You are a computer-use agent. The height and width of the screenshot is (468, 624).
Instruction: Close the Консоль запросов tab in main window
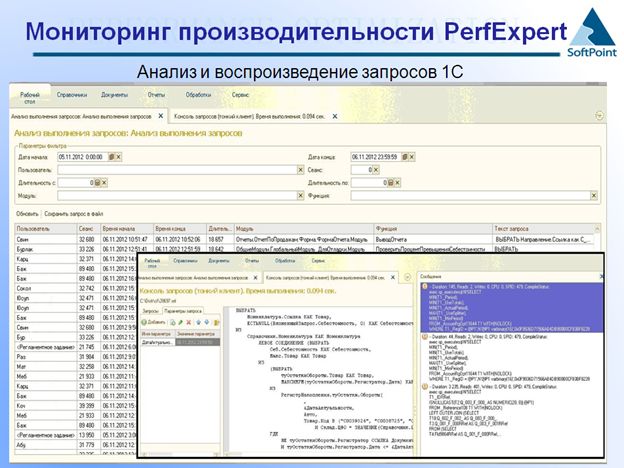(x=335, y=116)
